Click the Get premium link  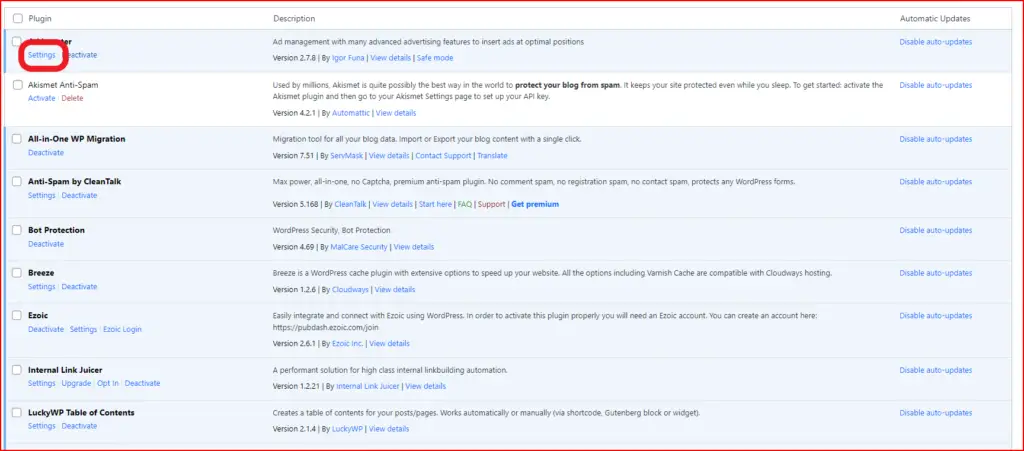[535, 204]
